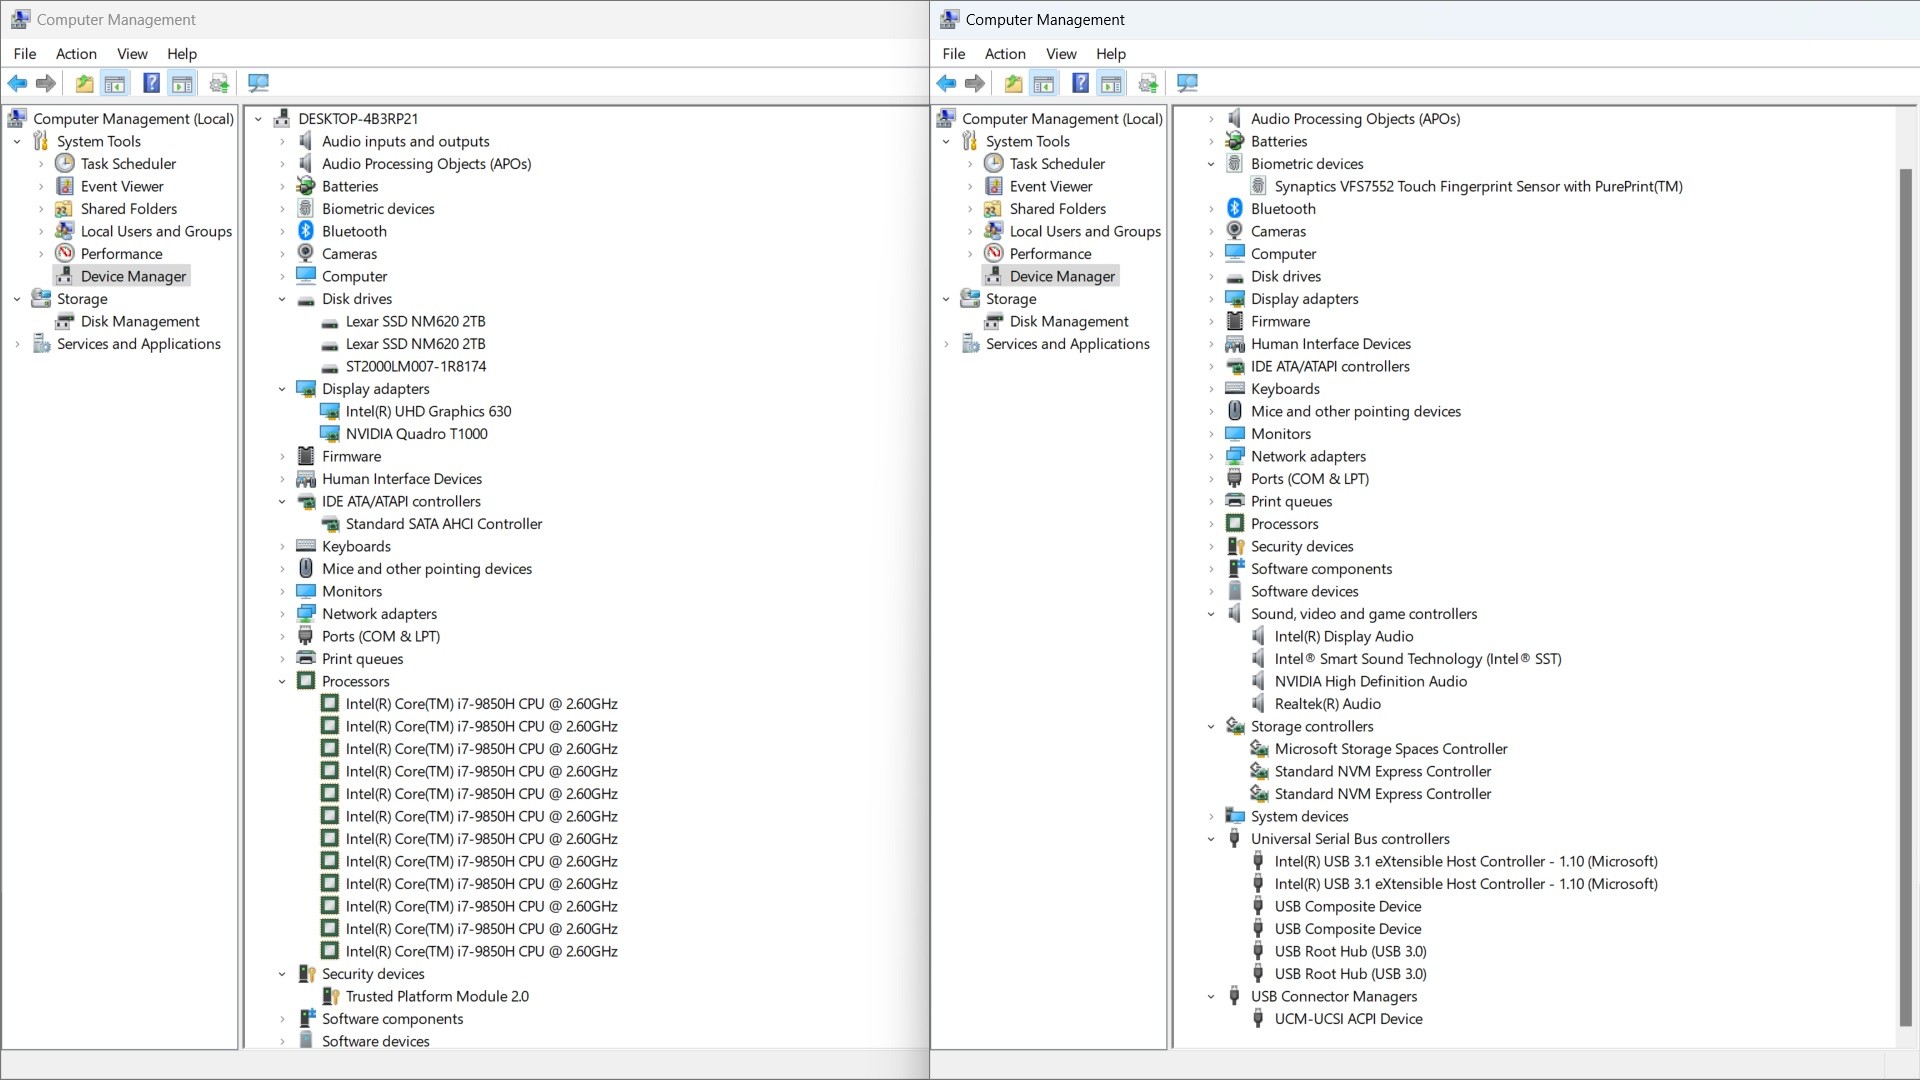Select Microsoft Storage Spaces Controller
Viewport: 1920px width, 1080px height.
(x=1391, y=749)
